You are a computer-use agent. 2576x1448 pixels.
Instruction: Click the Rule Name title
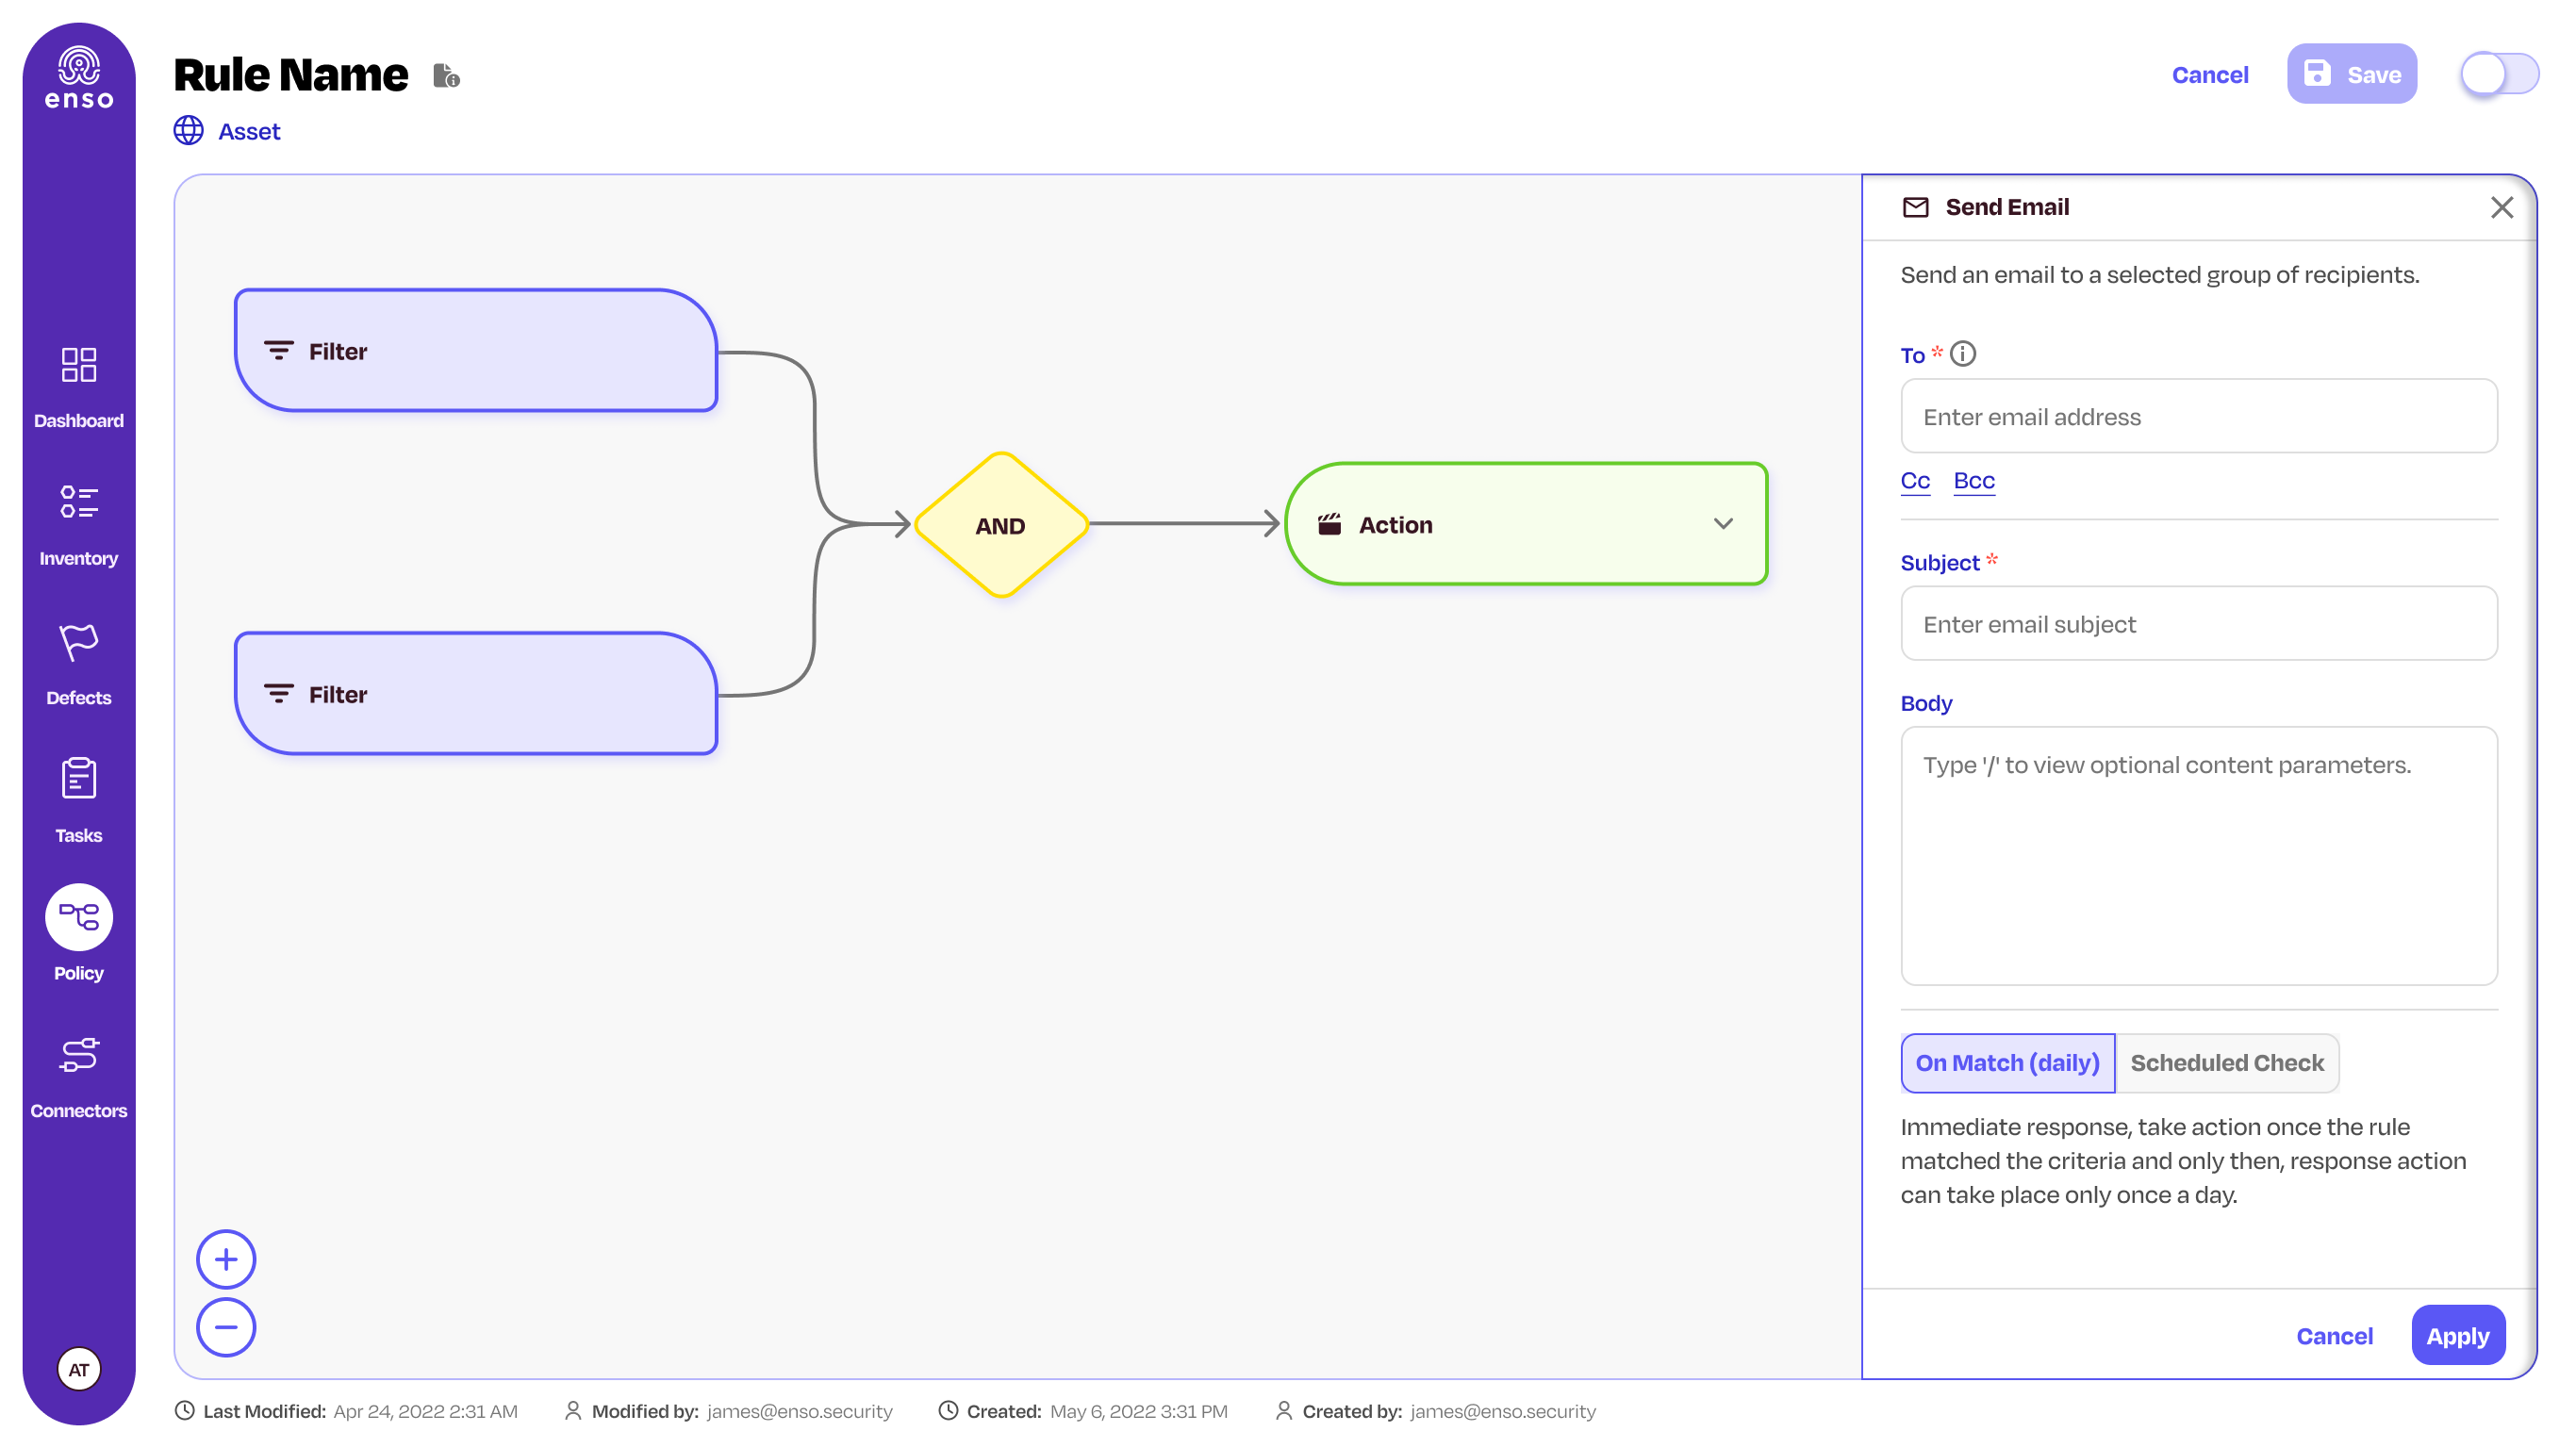click(x=291, y=75)
